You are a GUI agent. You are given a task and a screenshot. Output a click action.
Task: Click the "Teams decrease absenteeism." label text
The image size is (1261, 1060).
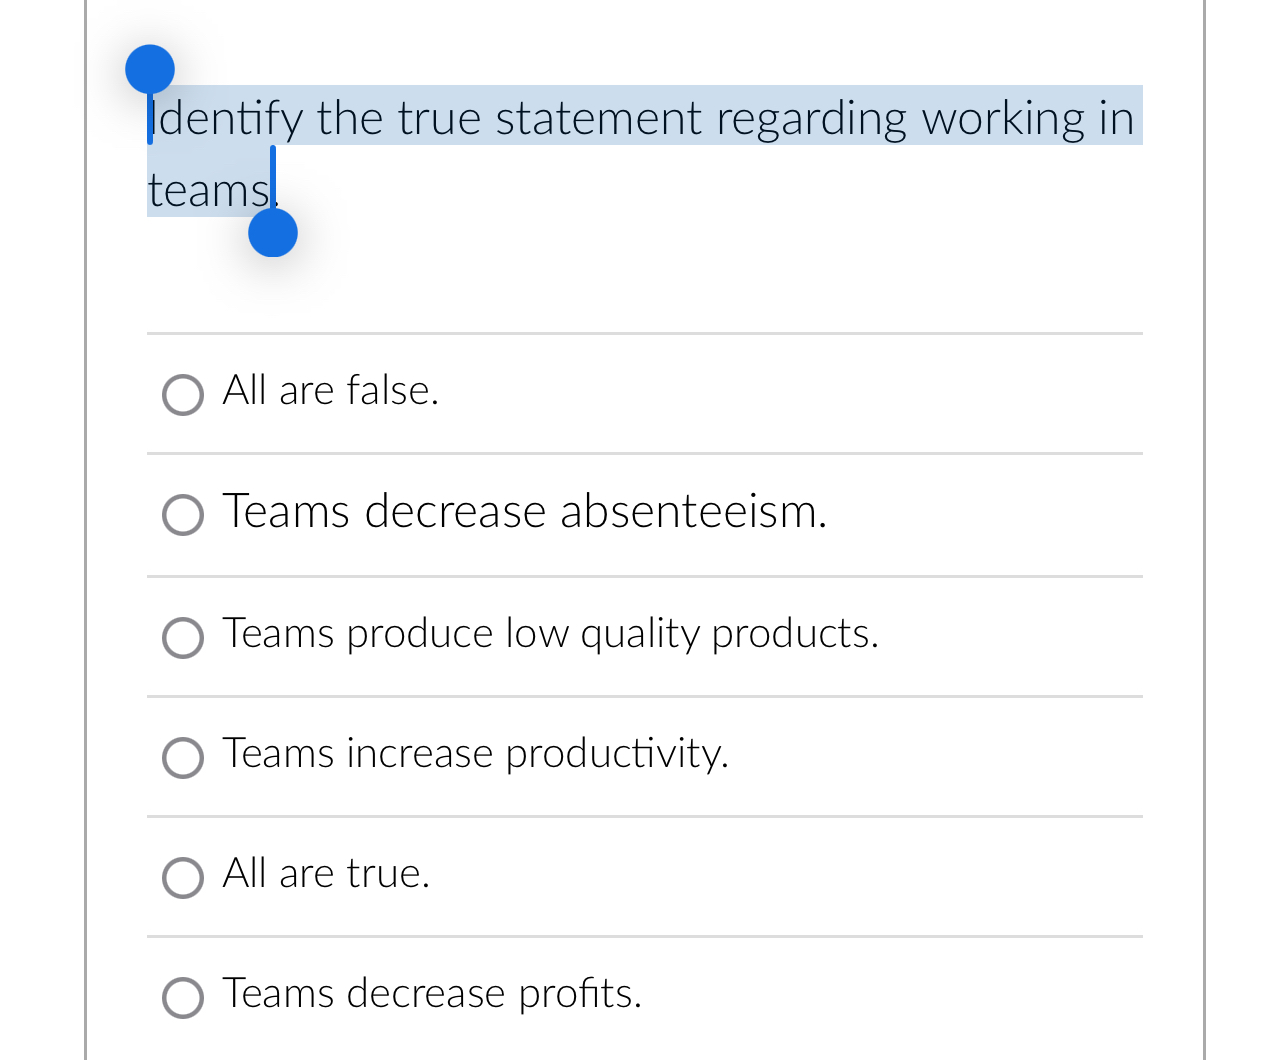[x=525, y=514]
